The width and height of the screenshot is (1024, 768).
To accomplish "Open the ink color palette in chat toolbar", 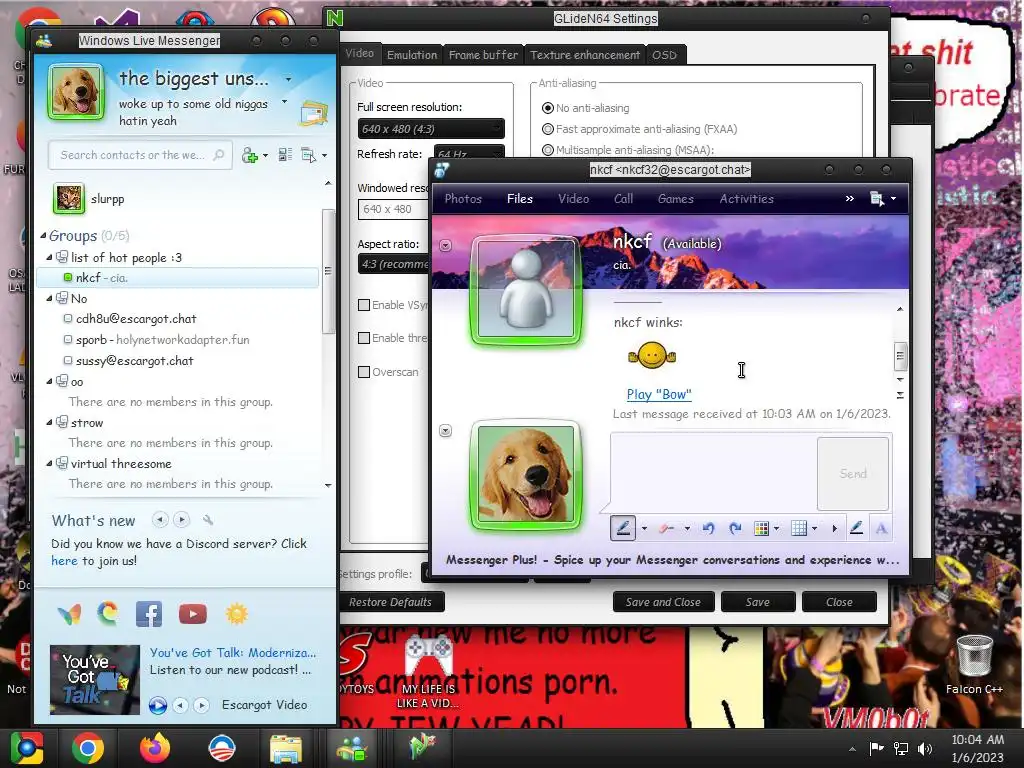I will point(762,528).
